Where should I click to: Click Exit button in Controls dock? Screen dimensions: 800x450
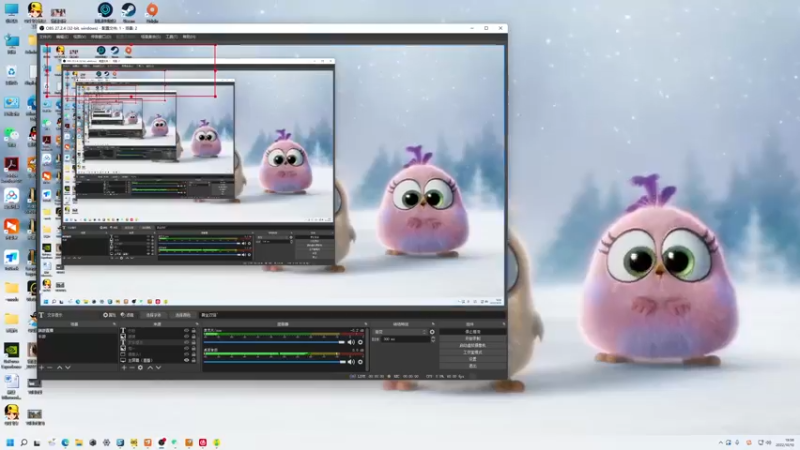[473, 366]
